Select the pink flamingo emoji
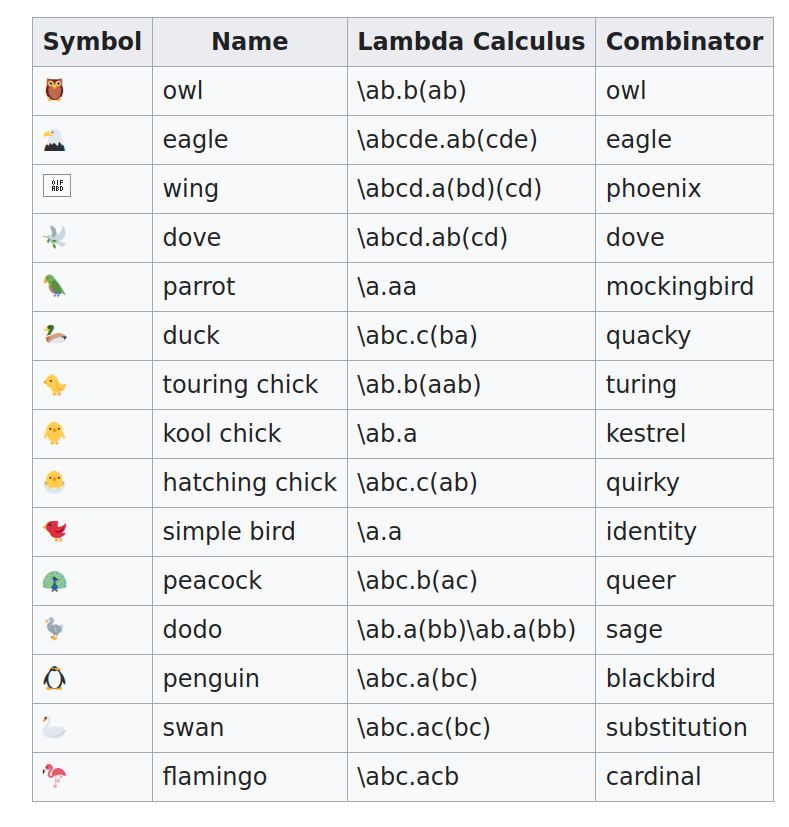The width and height of the screenshot is (789, 827). 54,776
